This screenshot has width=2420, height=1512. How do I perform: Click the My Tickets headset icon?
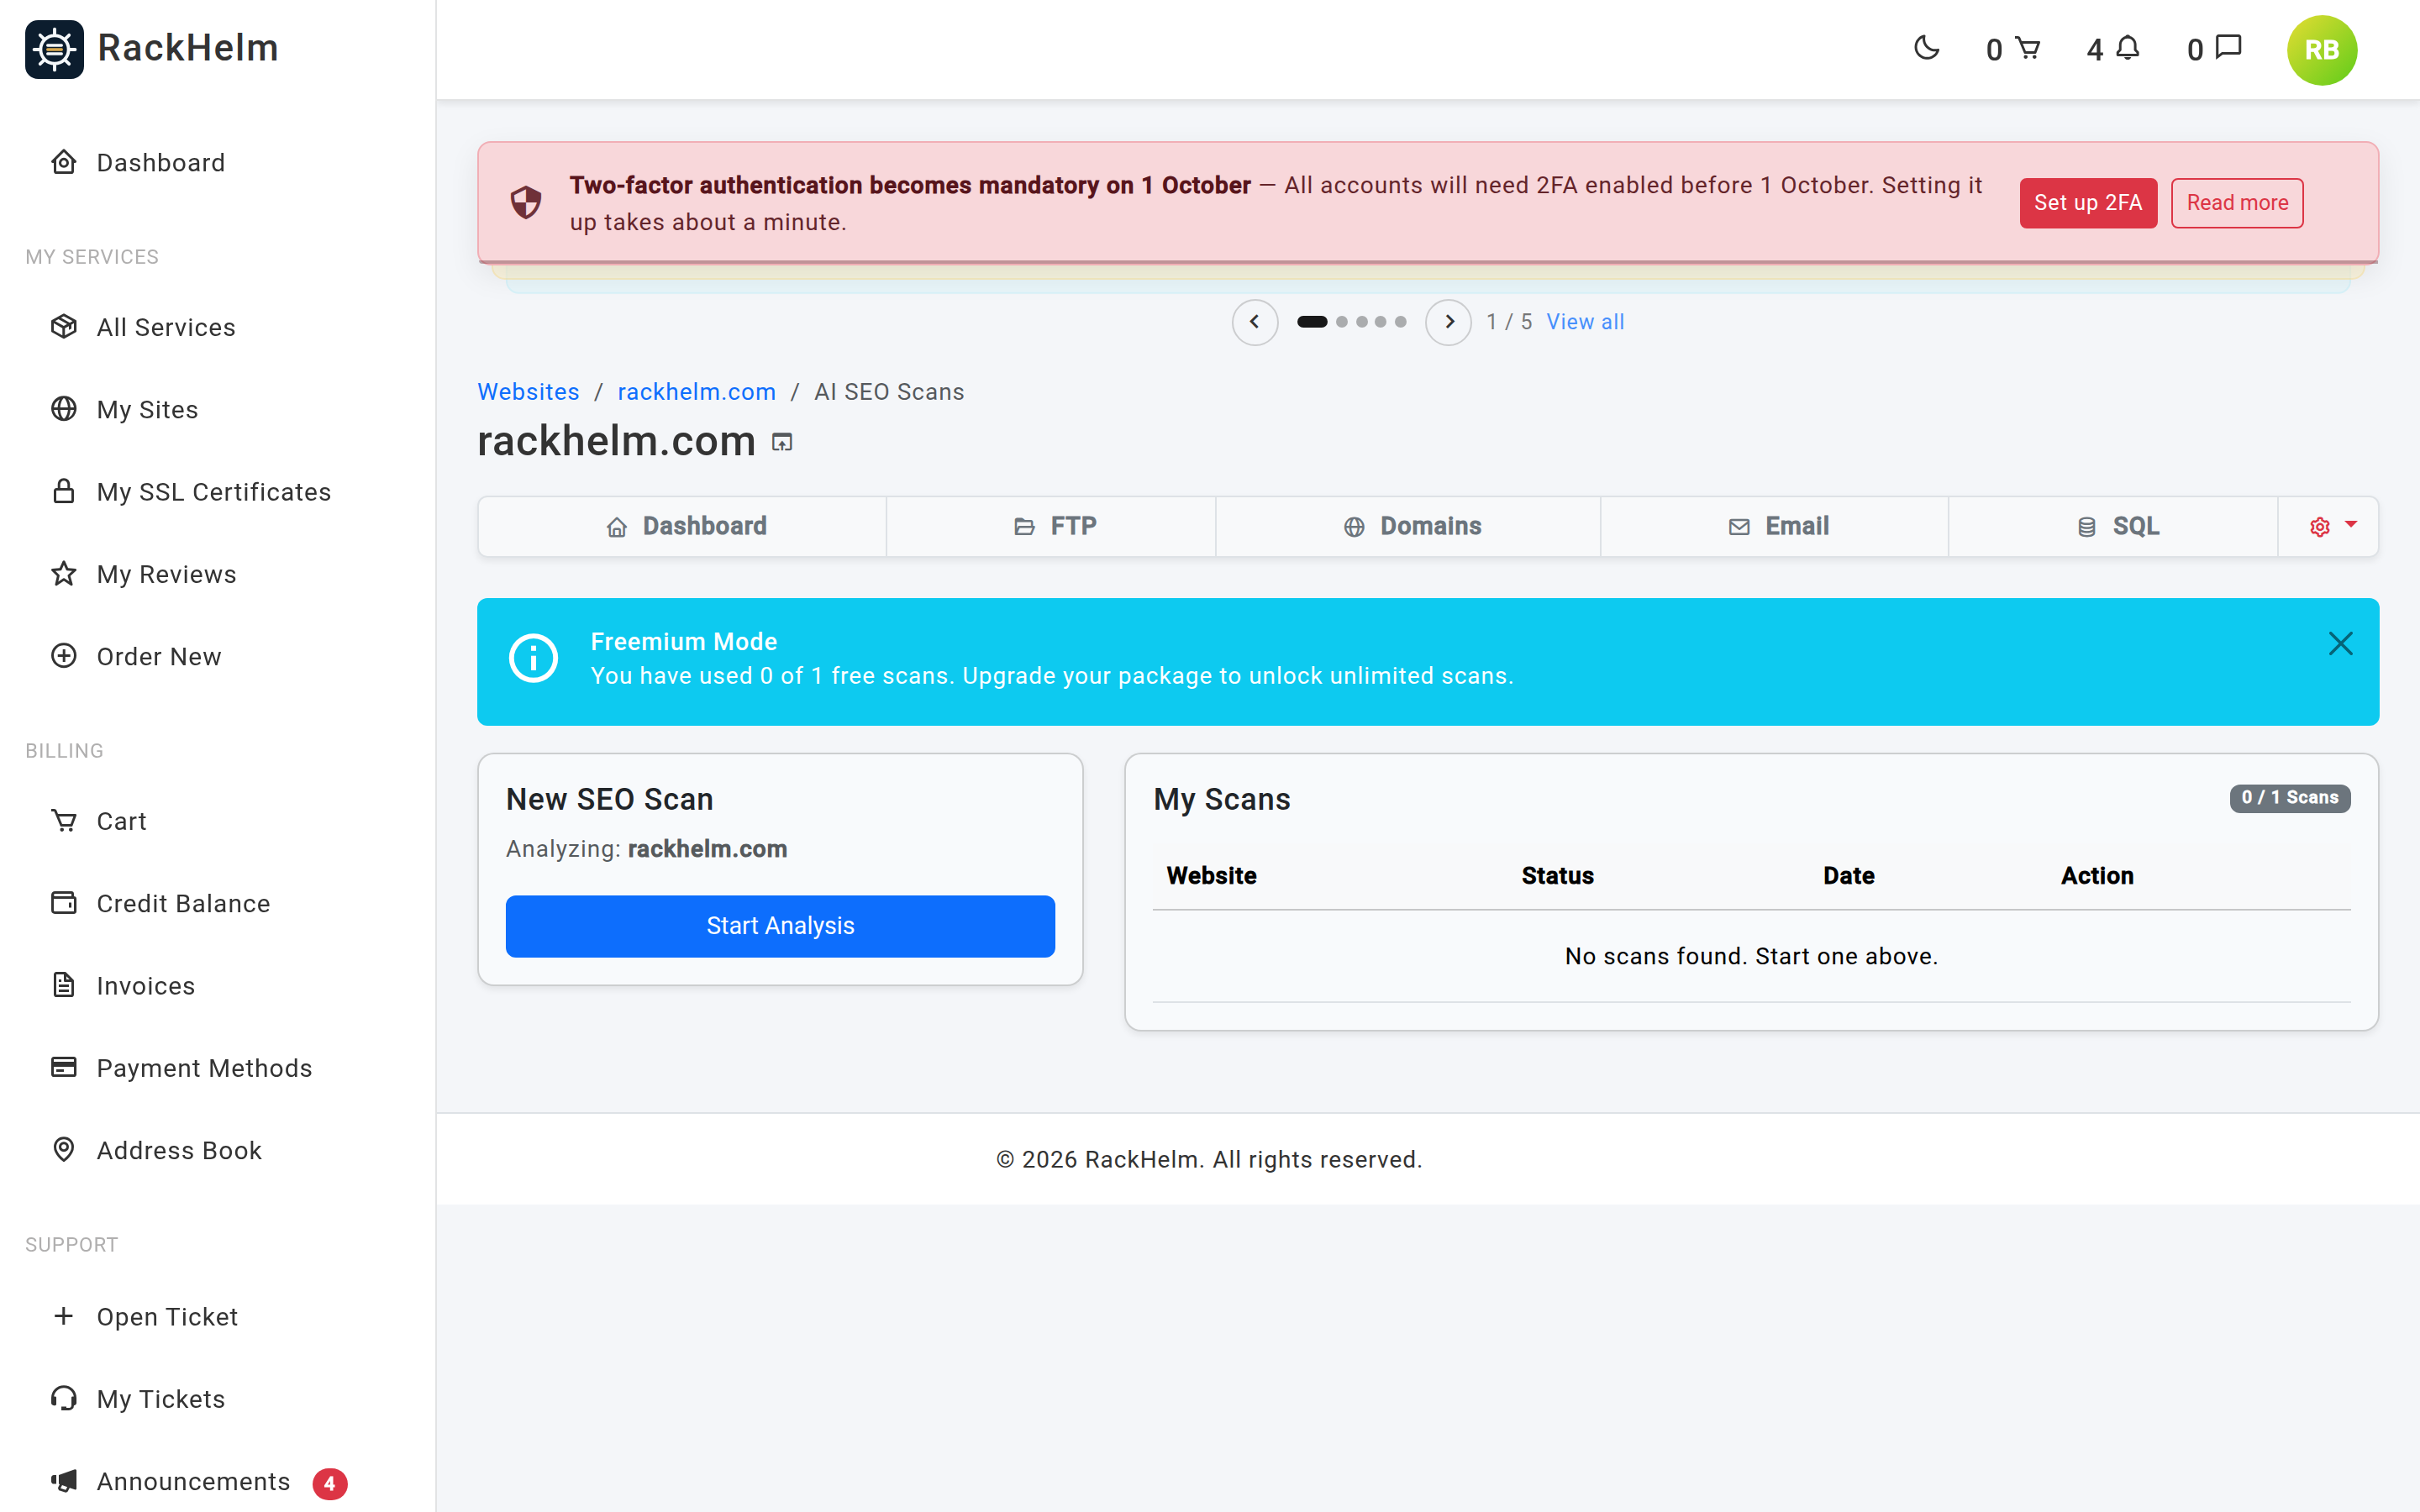click(x=64, y=1398)
